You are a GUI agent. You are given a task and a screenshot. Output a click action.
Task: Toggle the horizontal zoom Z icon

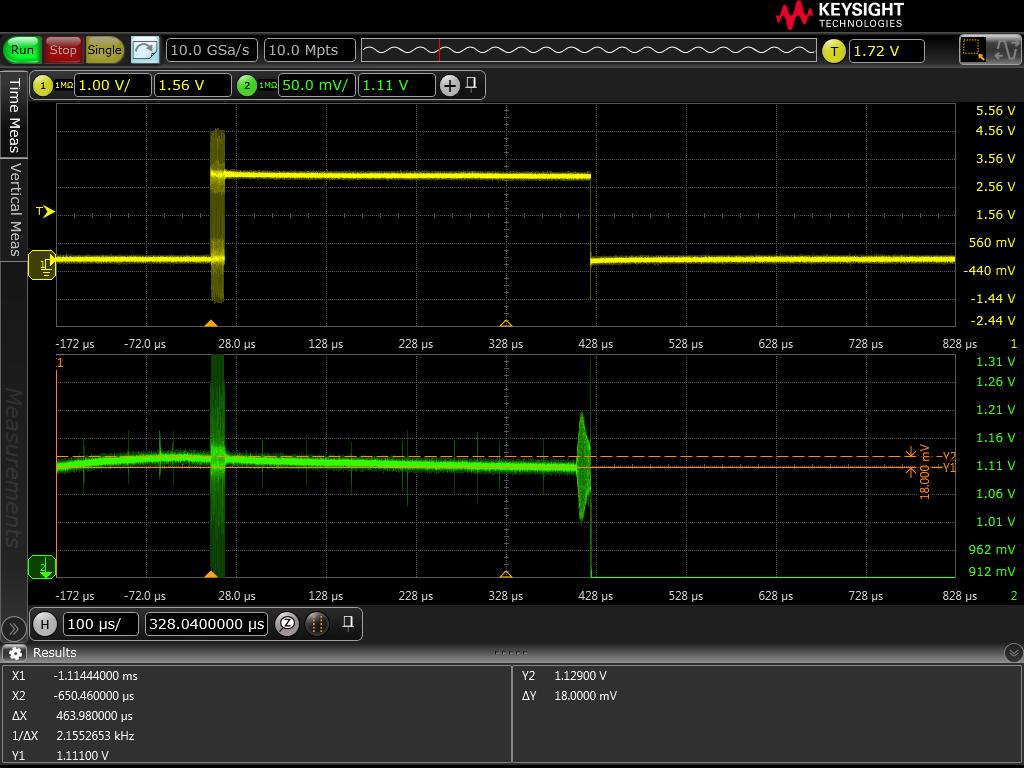(287, 624)
